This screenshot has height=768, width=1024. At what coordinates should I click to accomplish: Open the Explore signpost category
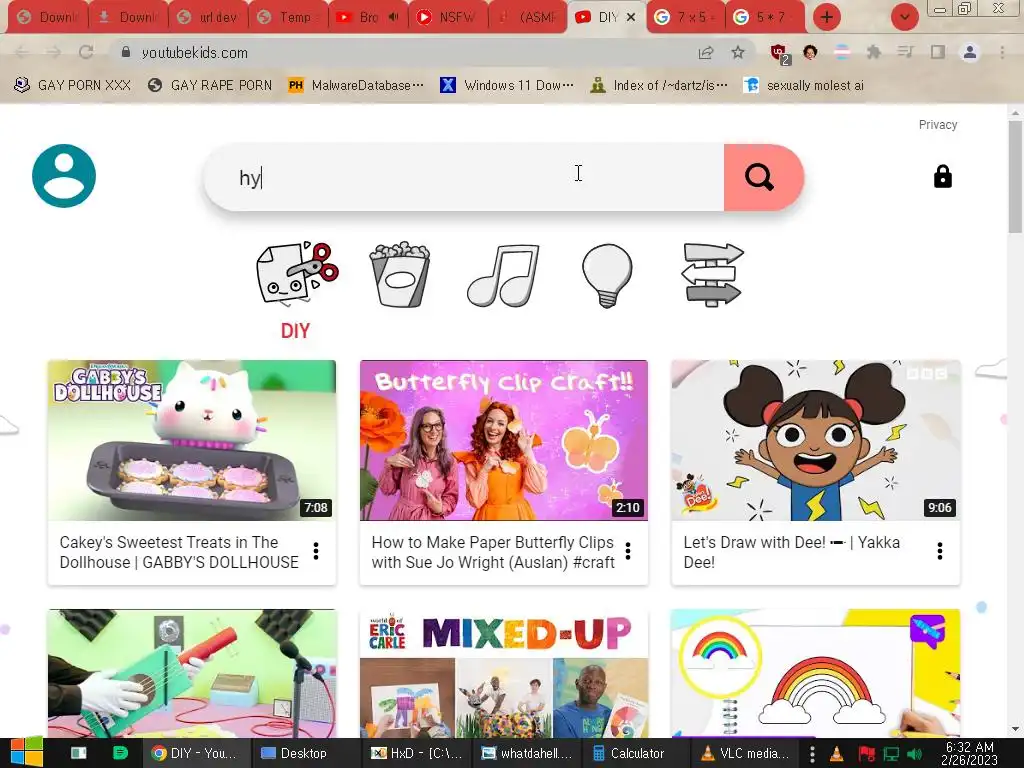click(712, 274)
